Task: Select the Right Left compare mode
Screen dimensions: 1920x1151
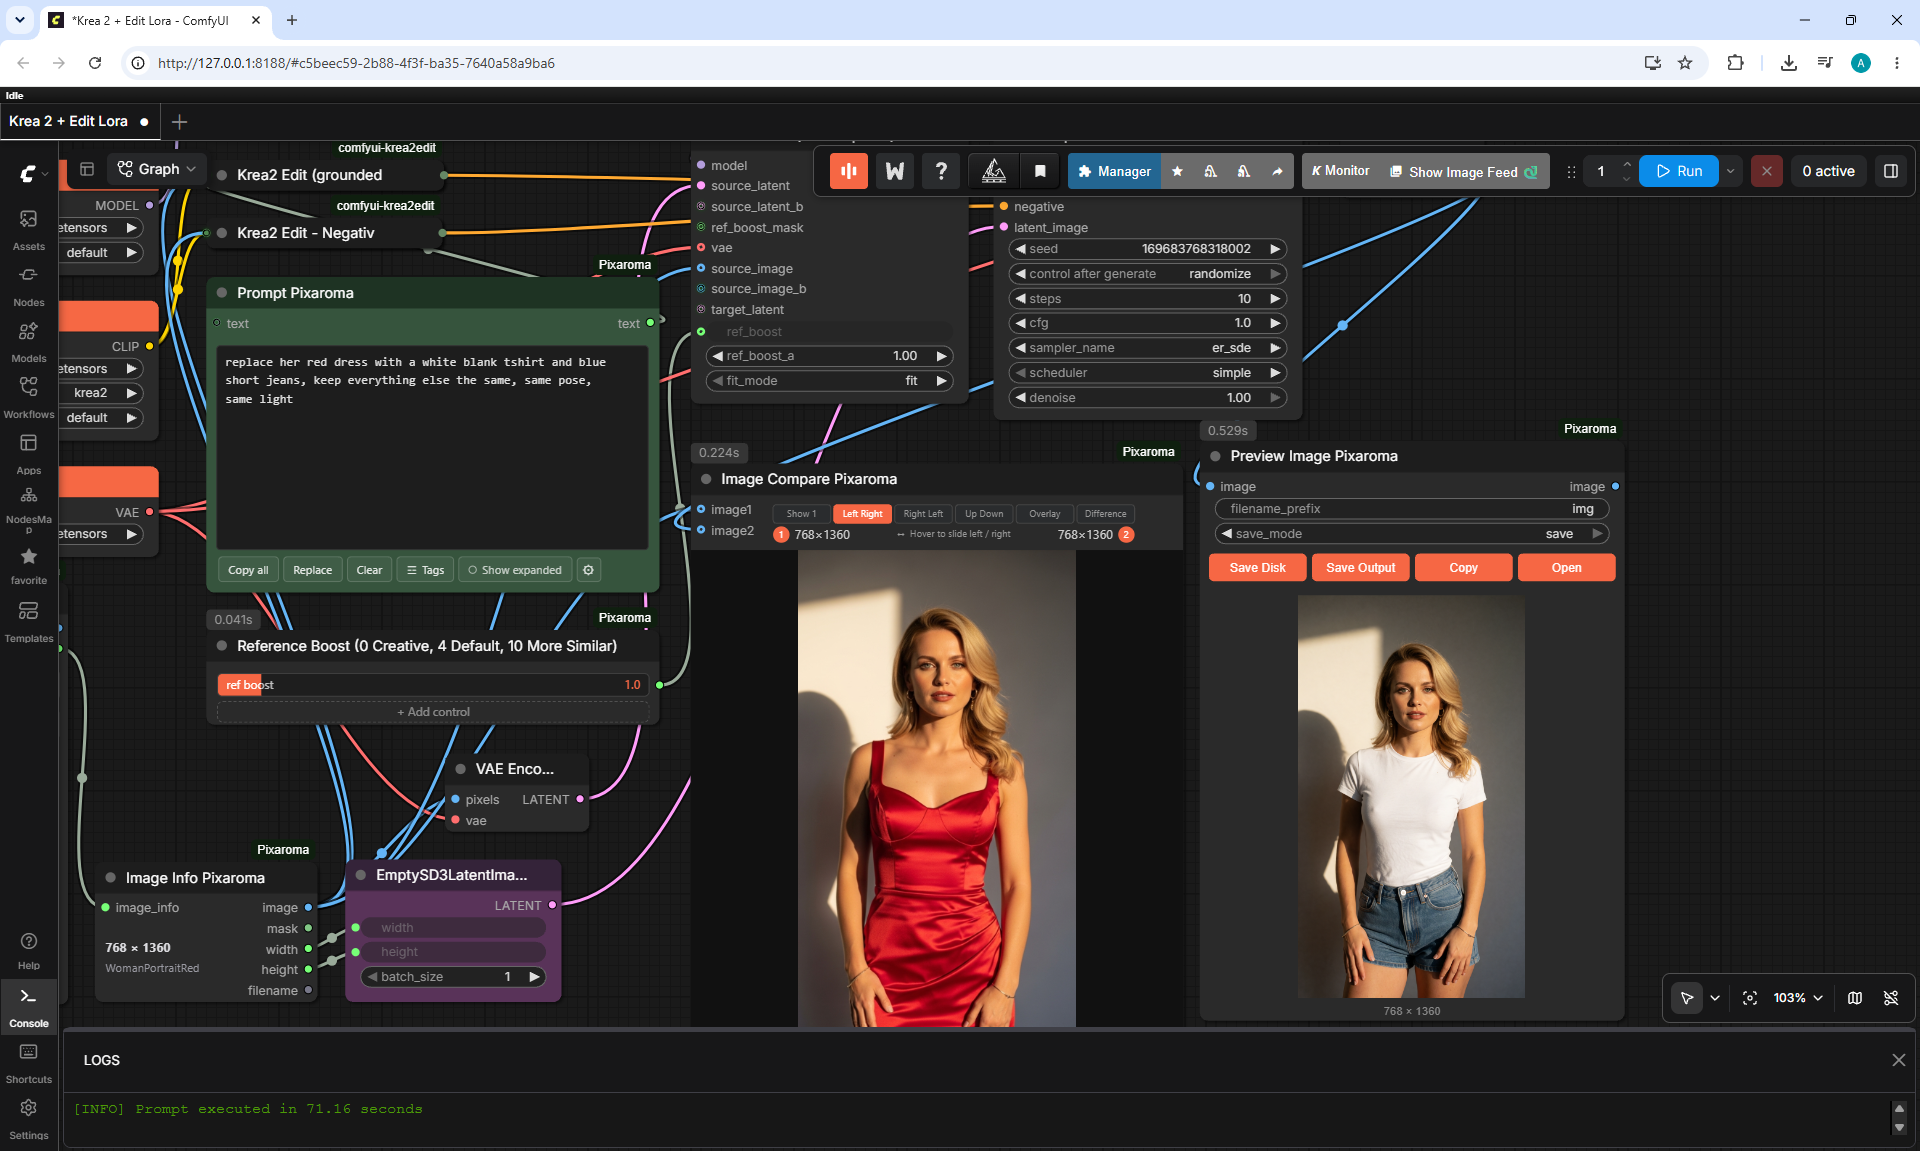Action: 923,514
